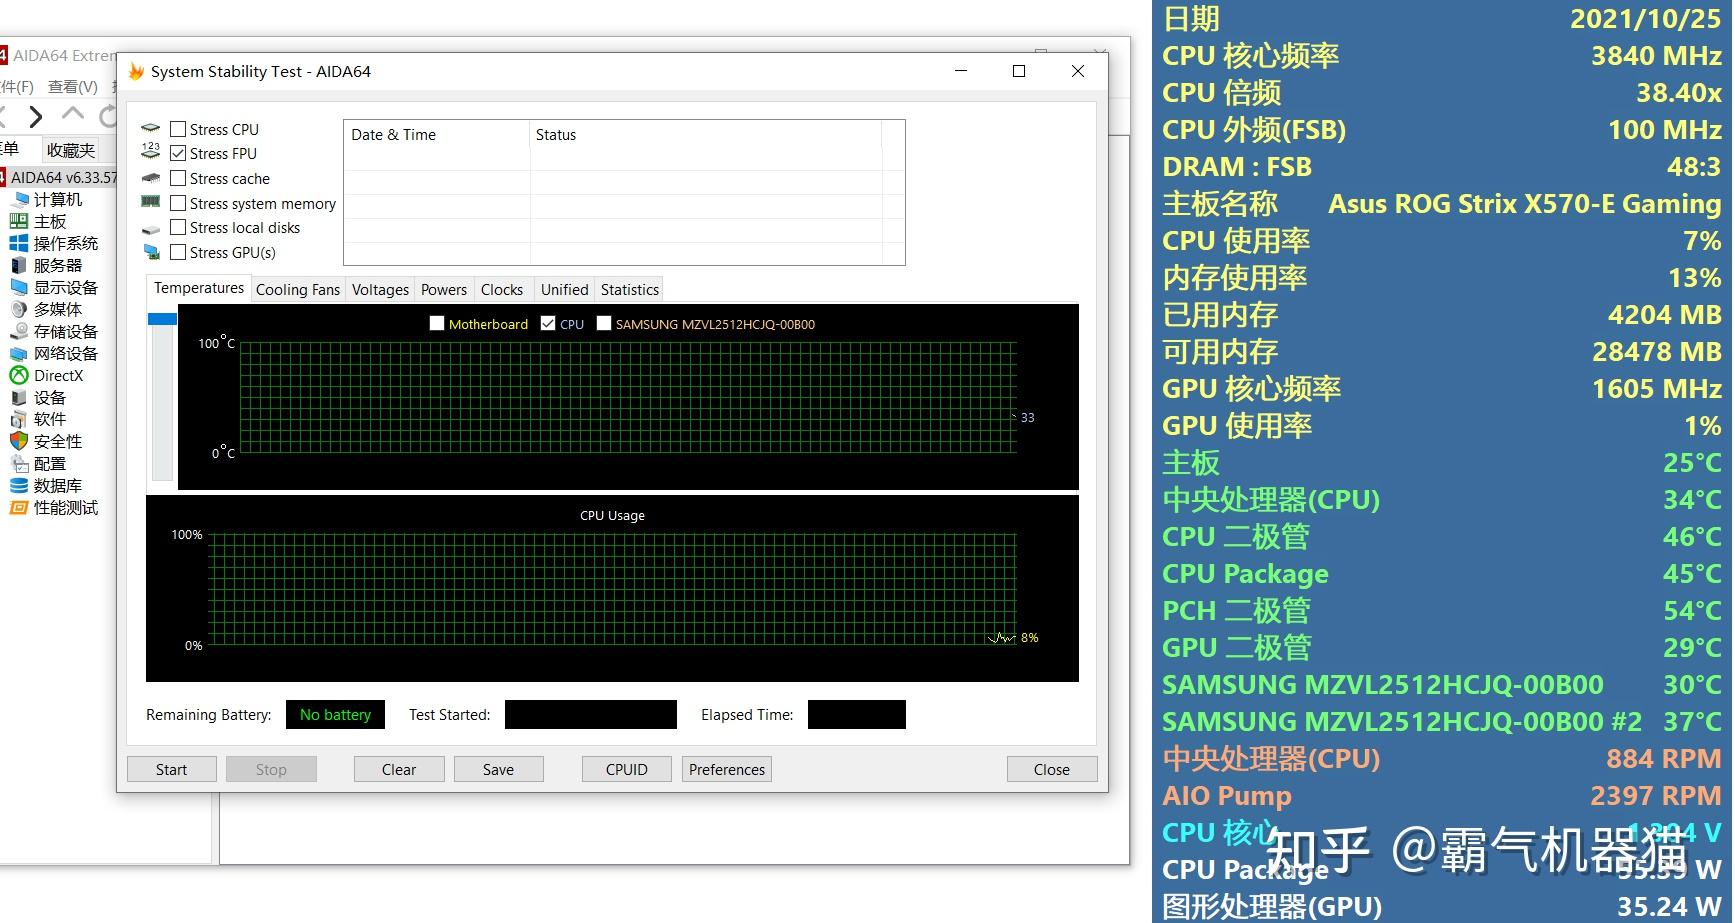The height and width of the screenshot is (923, 1735).
Task: Switch to the Unified tab
Action: (x=565, y=290)
